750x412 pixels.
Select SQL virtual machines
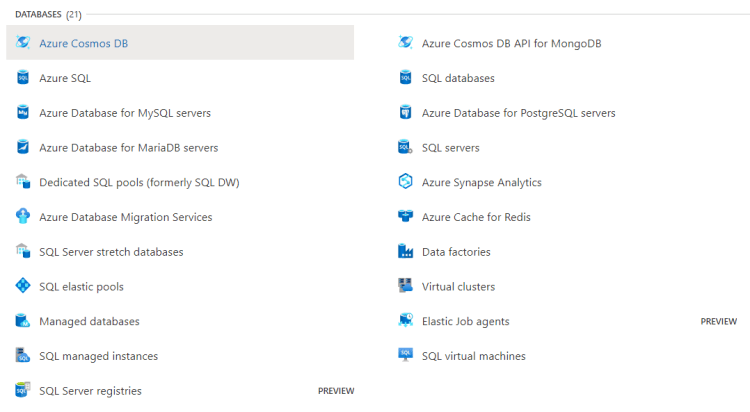(x=474, y=356)
